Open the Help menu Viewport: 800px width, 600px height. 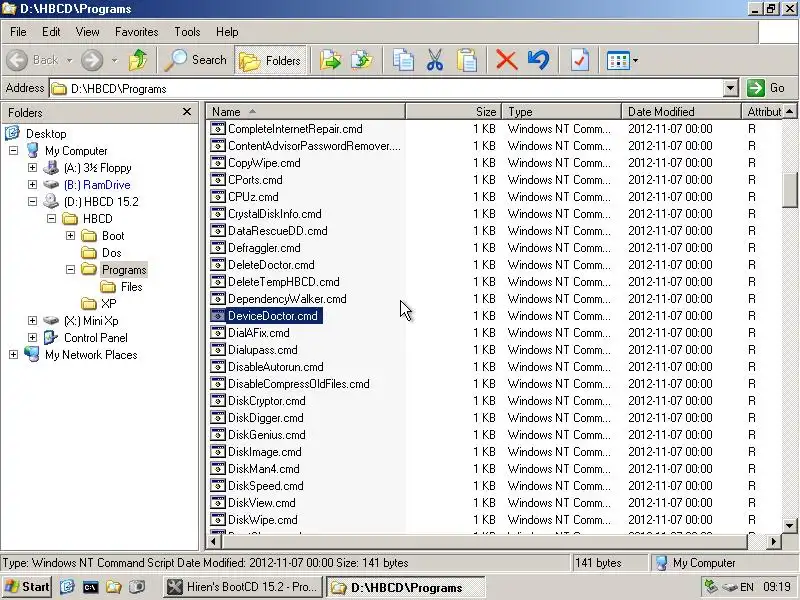[227, 32]
